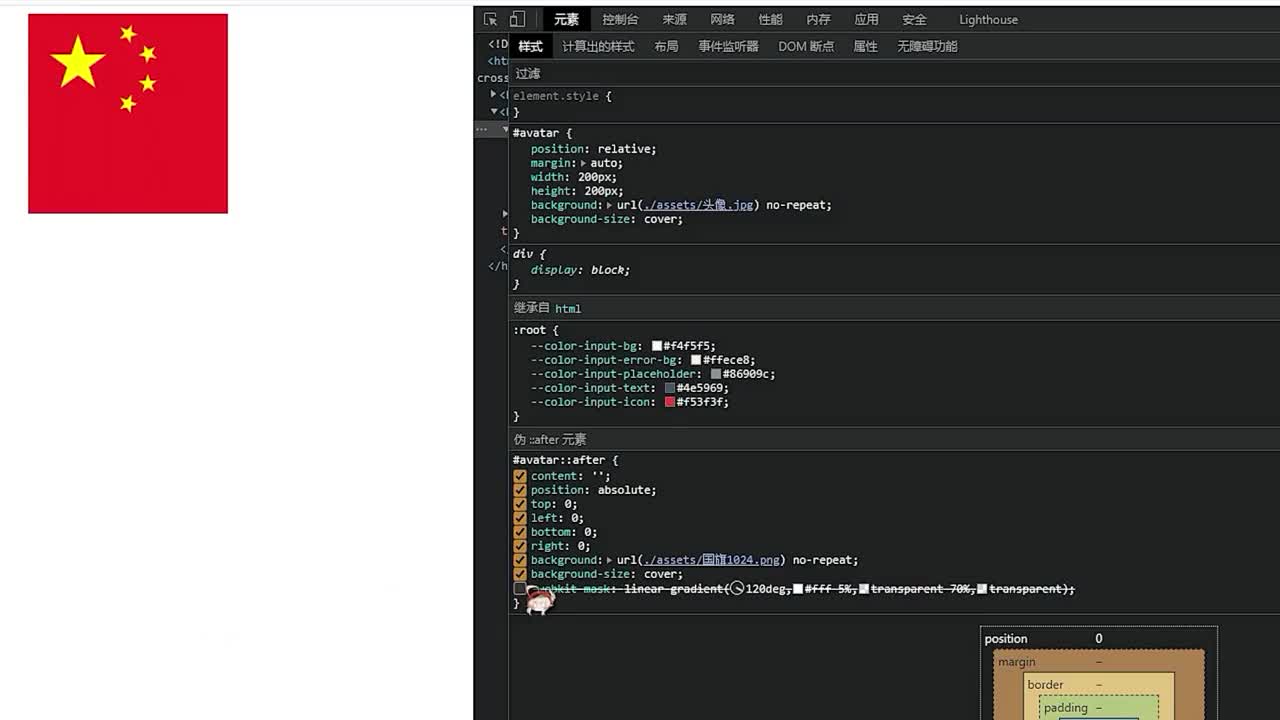Uncheck the right: 0 declaration
Screen dimensions: 1280x720
[520, 546]
